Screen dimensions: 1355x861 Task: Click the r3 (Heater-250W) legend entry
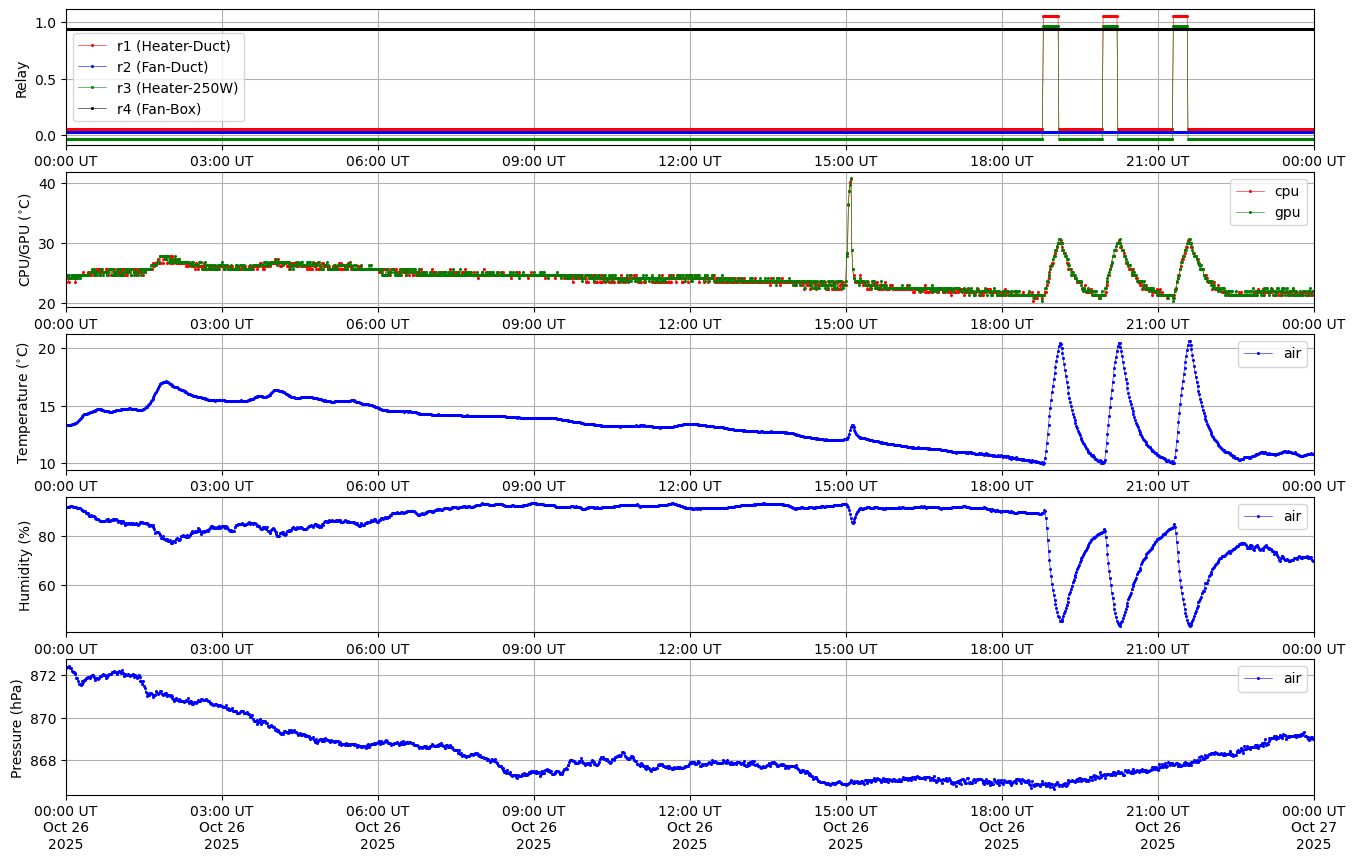(x=177, y=88)
